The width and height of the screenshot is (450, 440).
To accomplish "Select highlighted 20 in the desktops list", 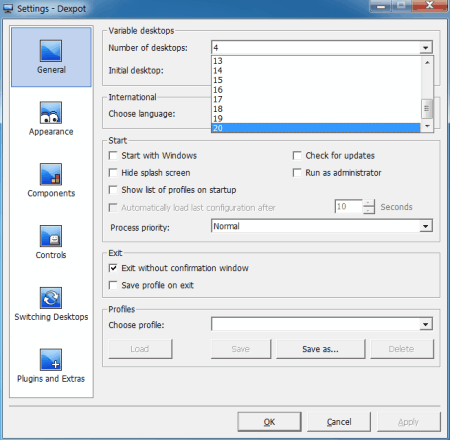I will point(316,128).
